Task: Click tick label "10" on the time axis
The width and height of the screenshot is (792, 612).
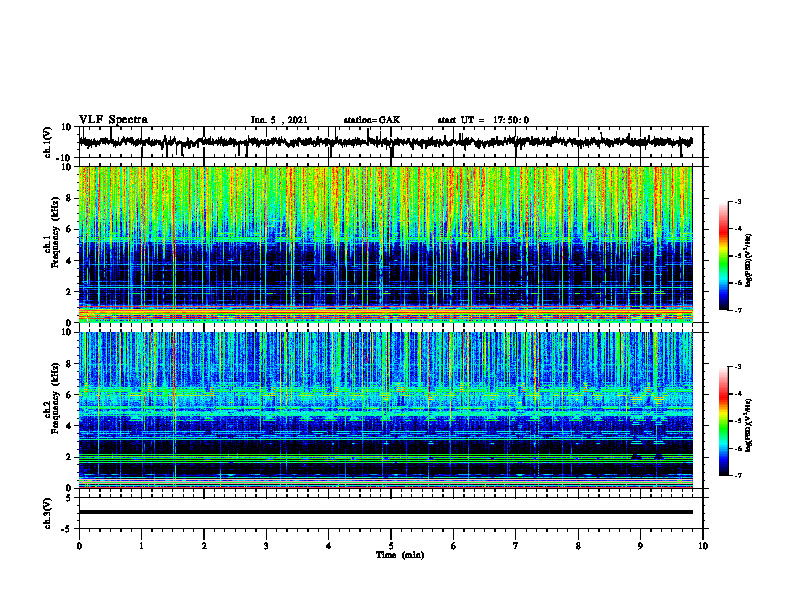Action: (x=703, y=546)
